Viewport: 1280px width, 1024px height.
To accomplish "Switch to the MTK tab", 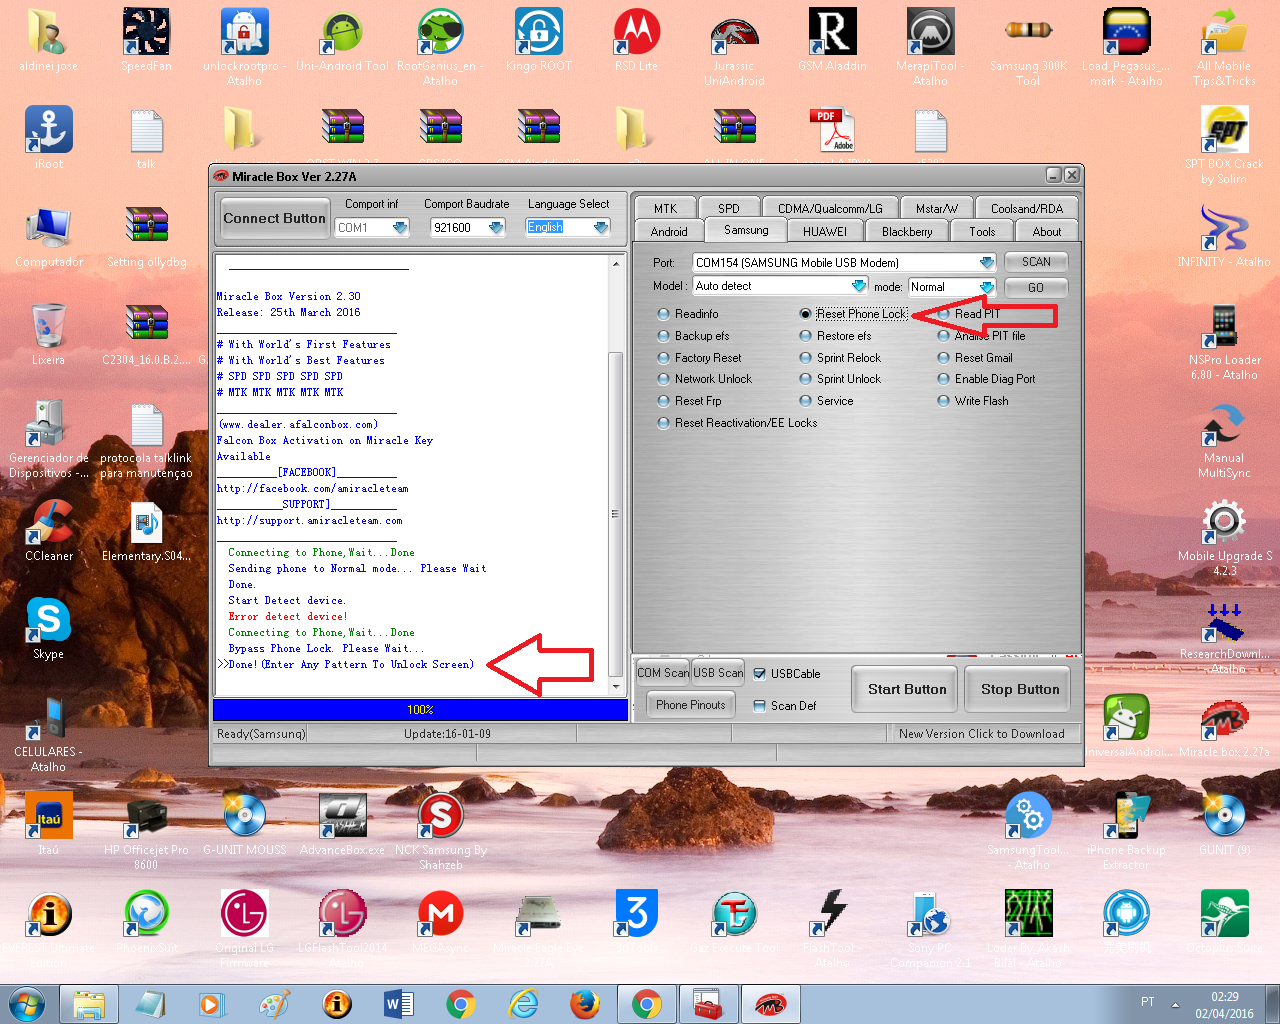I will coord(666,208).
